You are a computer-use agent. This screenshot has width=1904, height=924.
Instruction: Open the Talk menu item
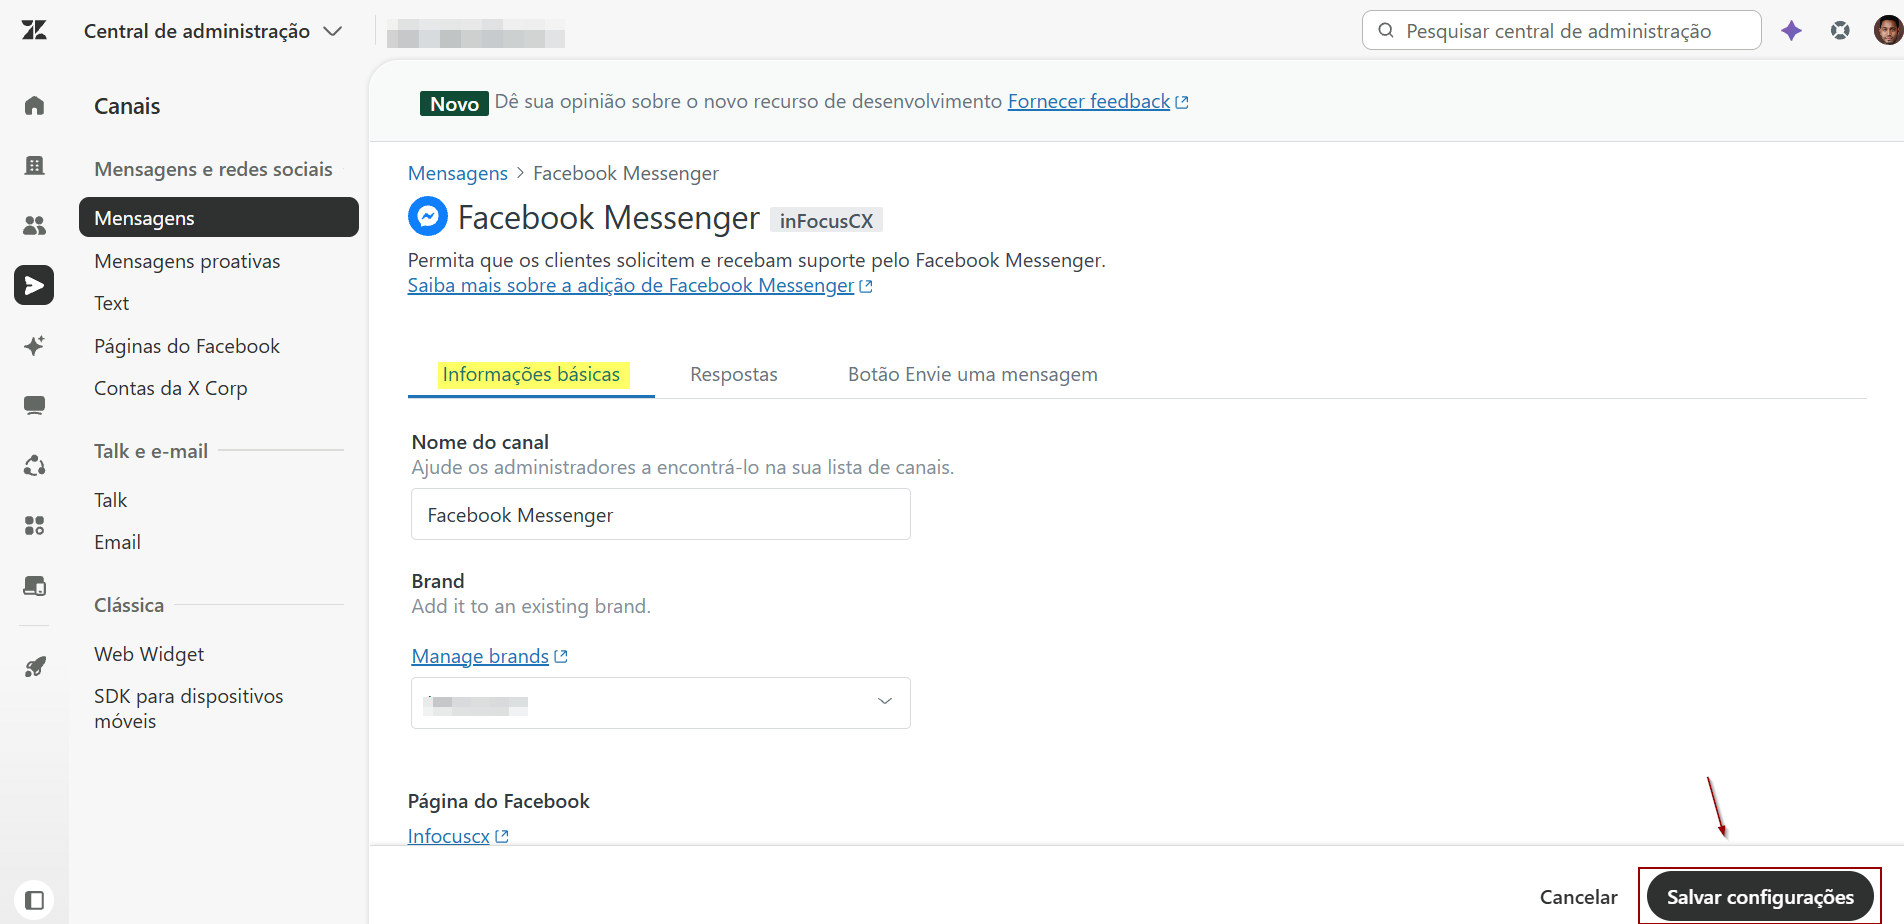point(111,500)
